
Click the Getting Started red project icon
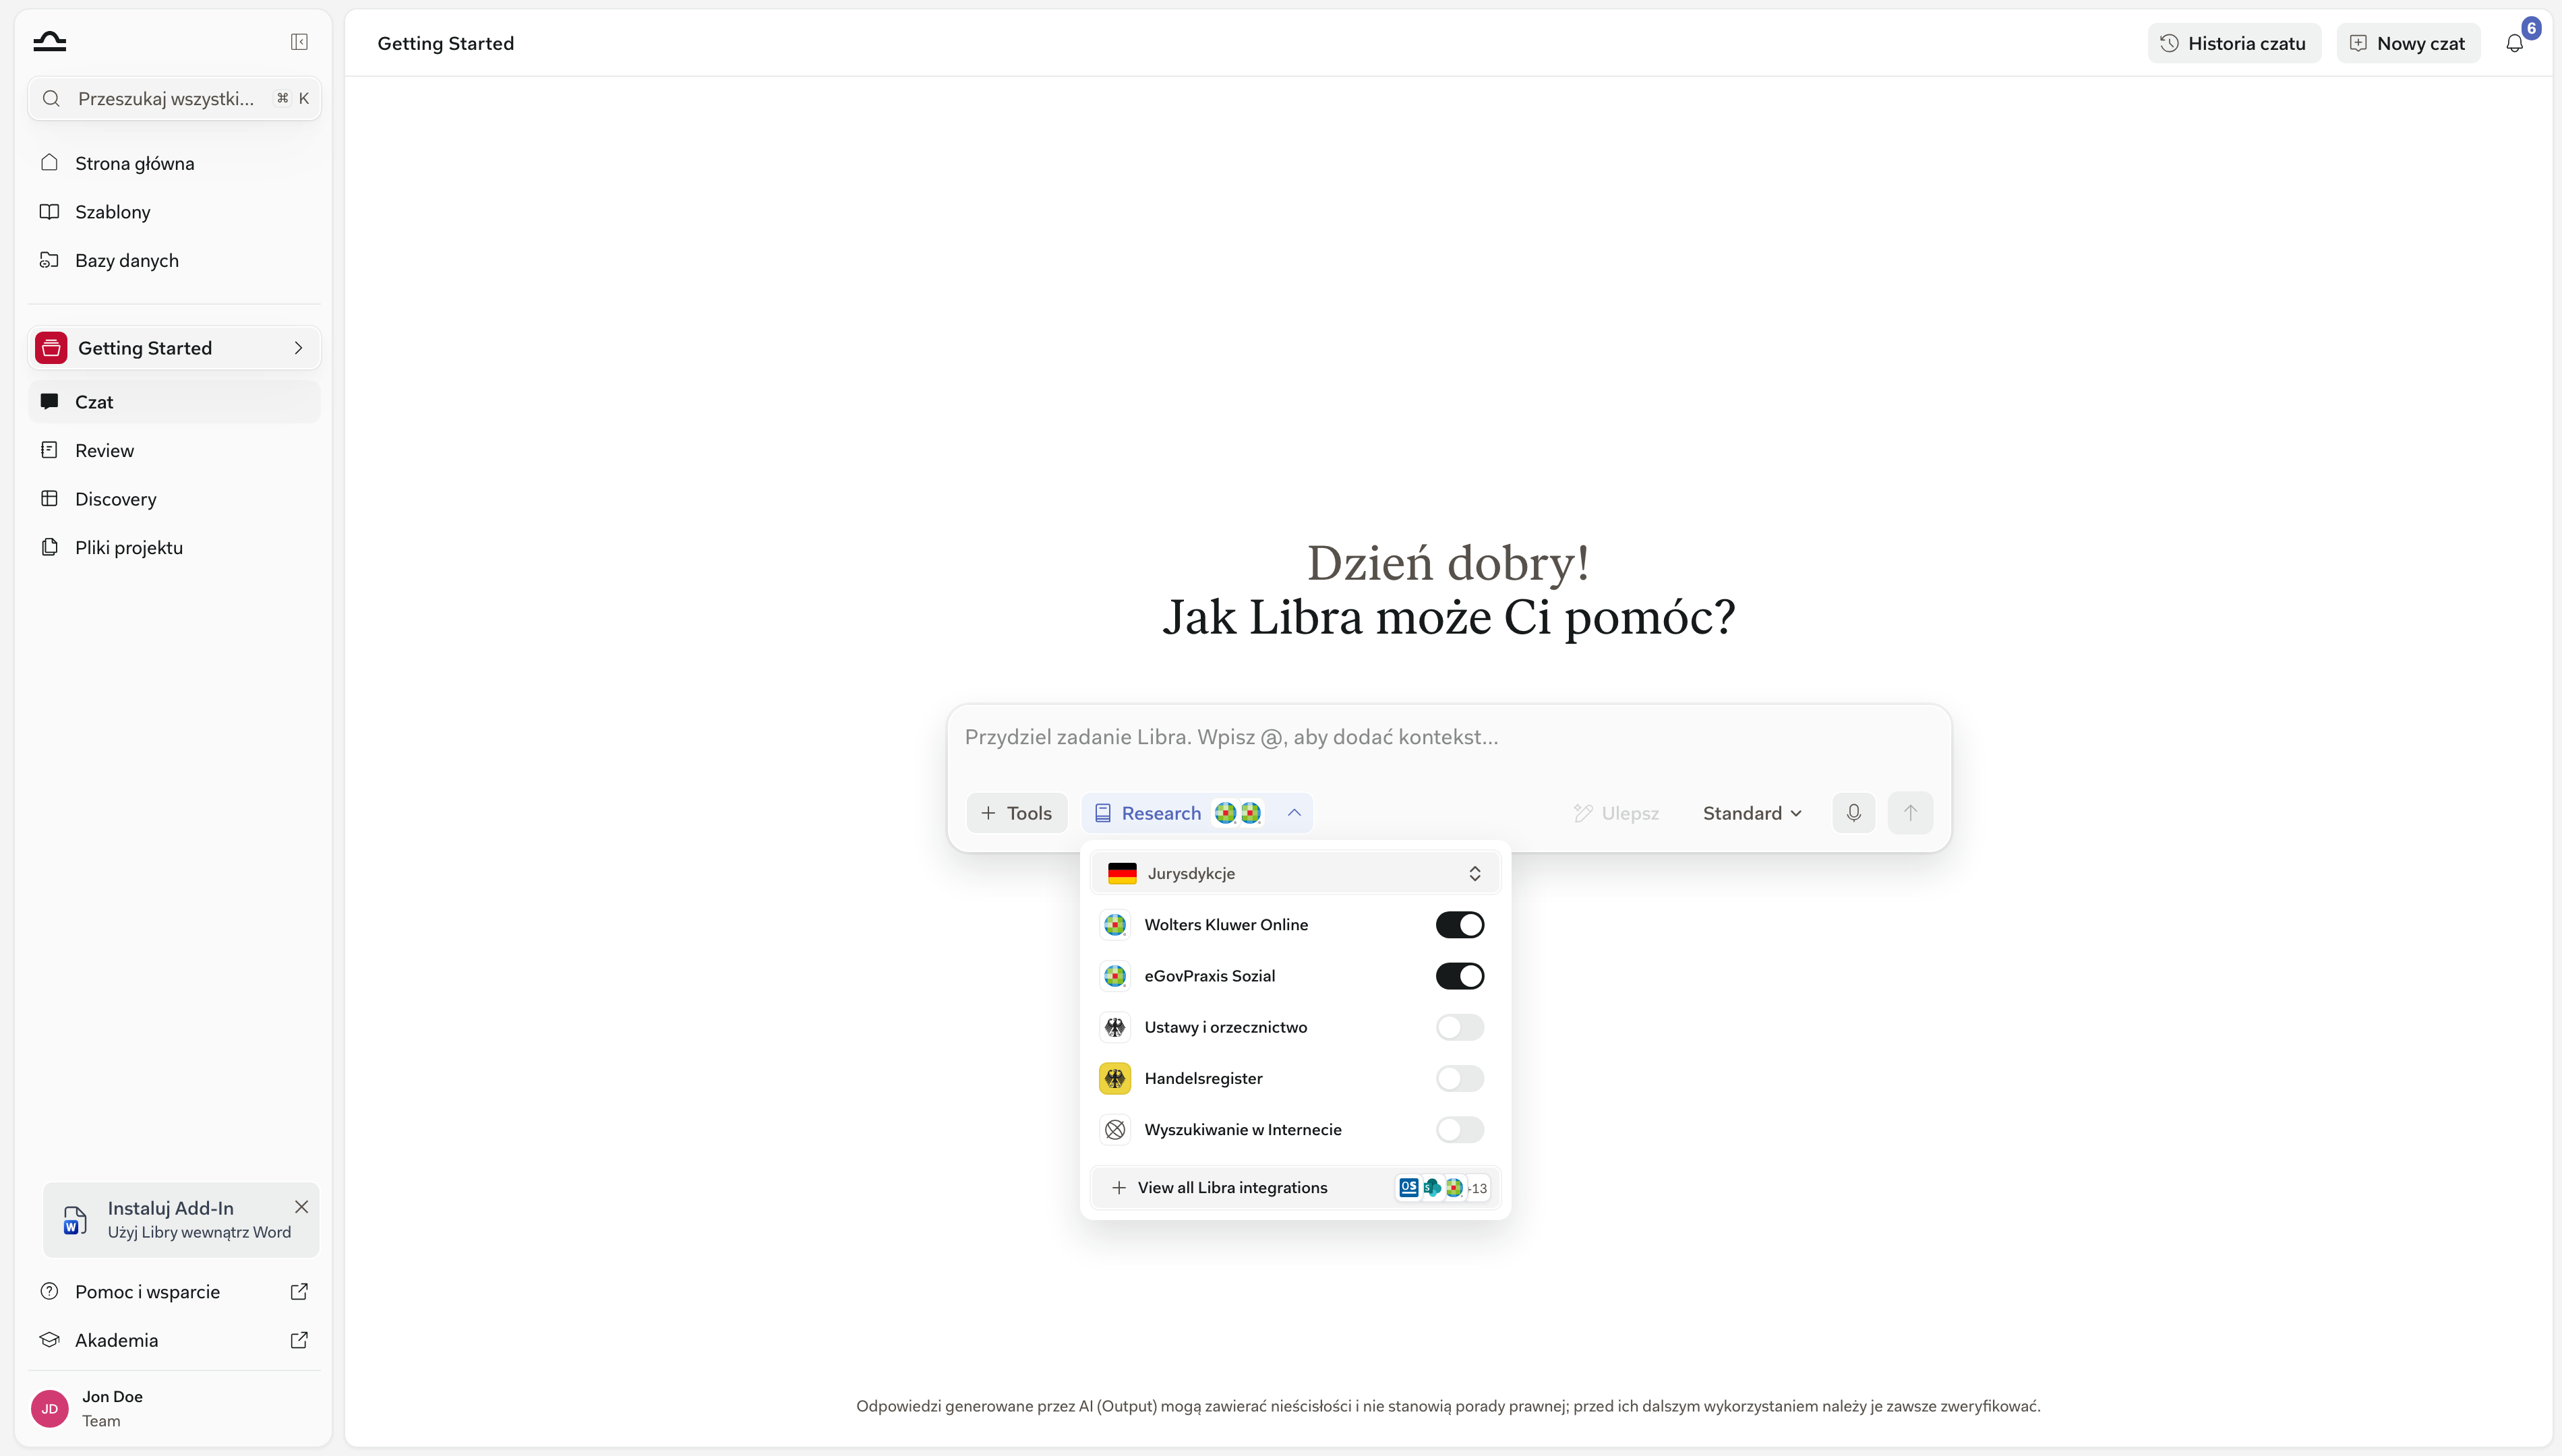[51, 348]
